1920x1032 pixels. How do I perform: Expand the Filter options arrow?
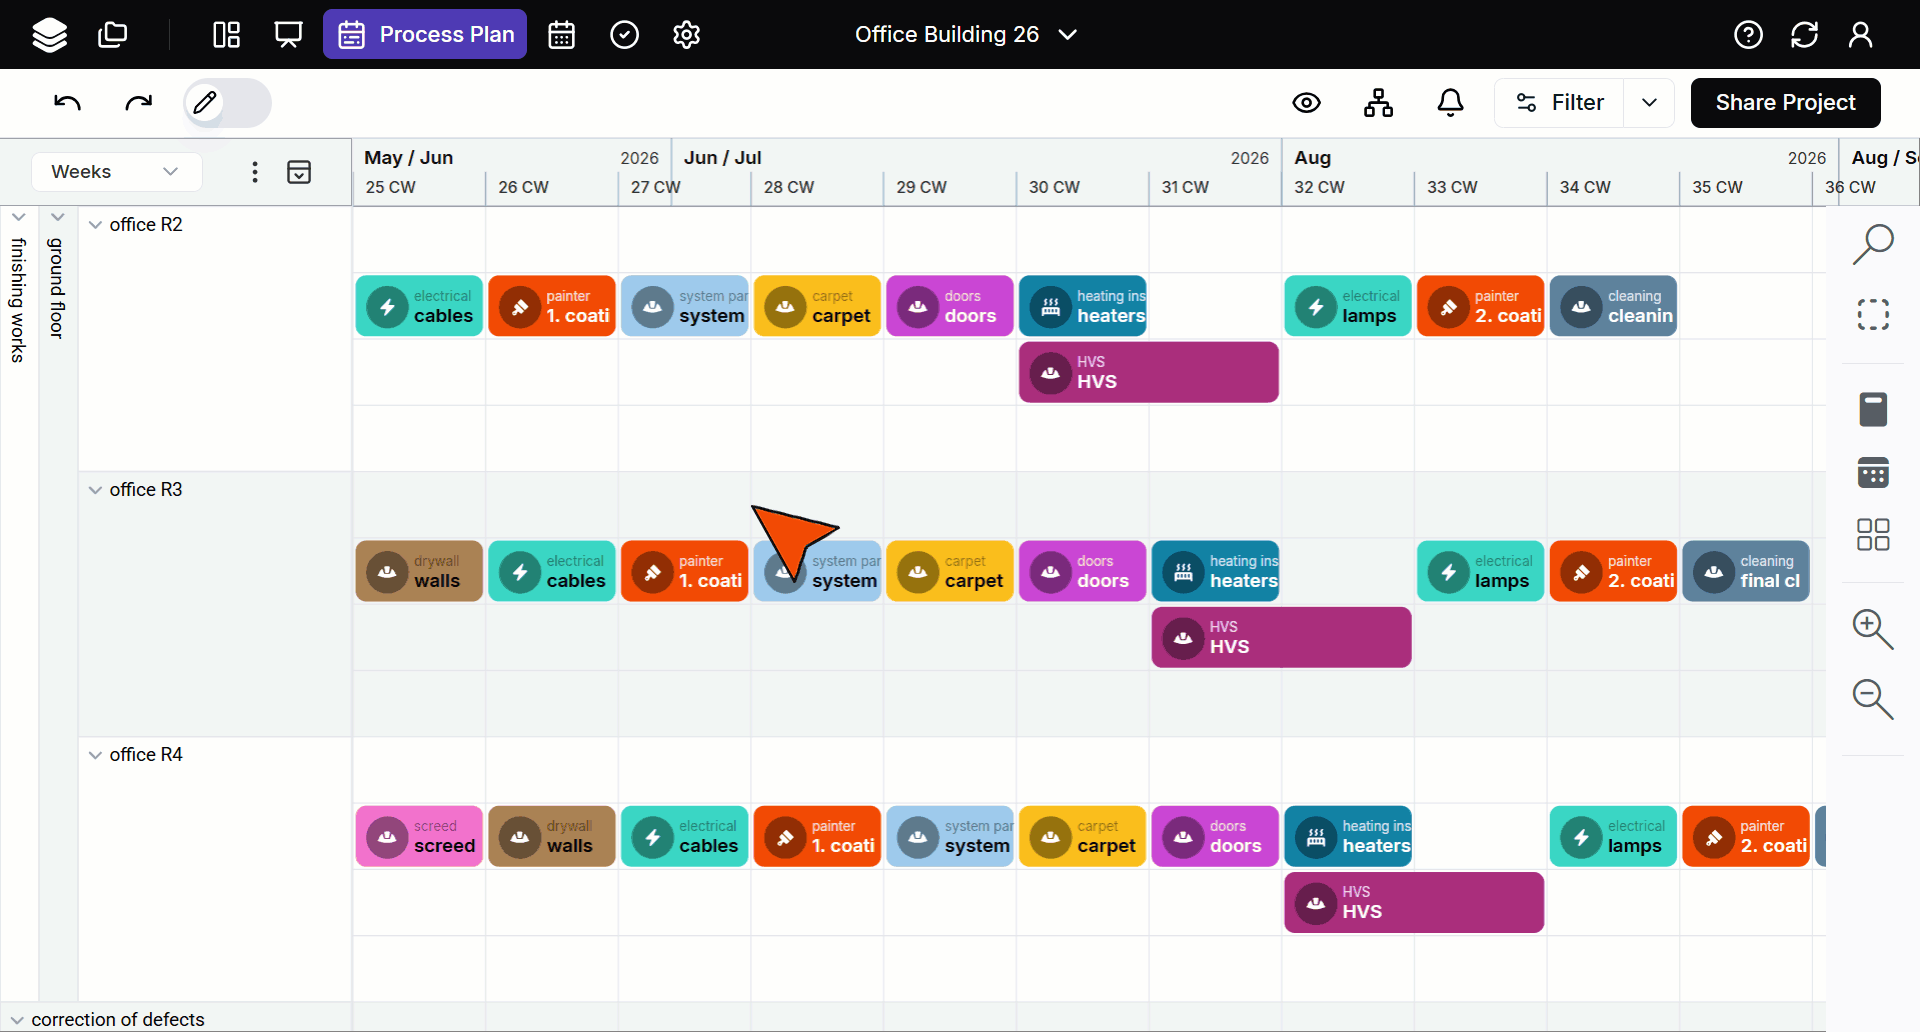1649,103
